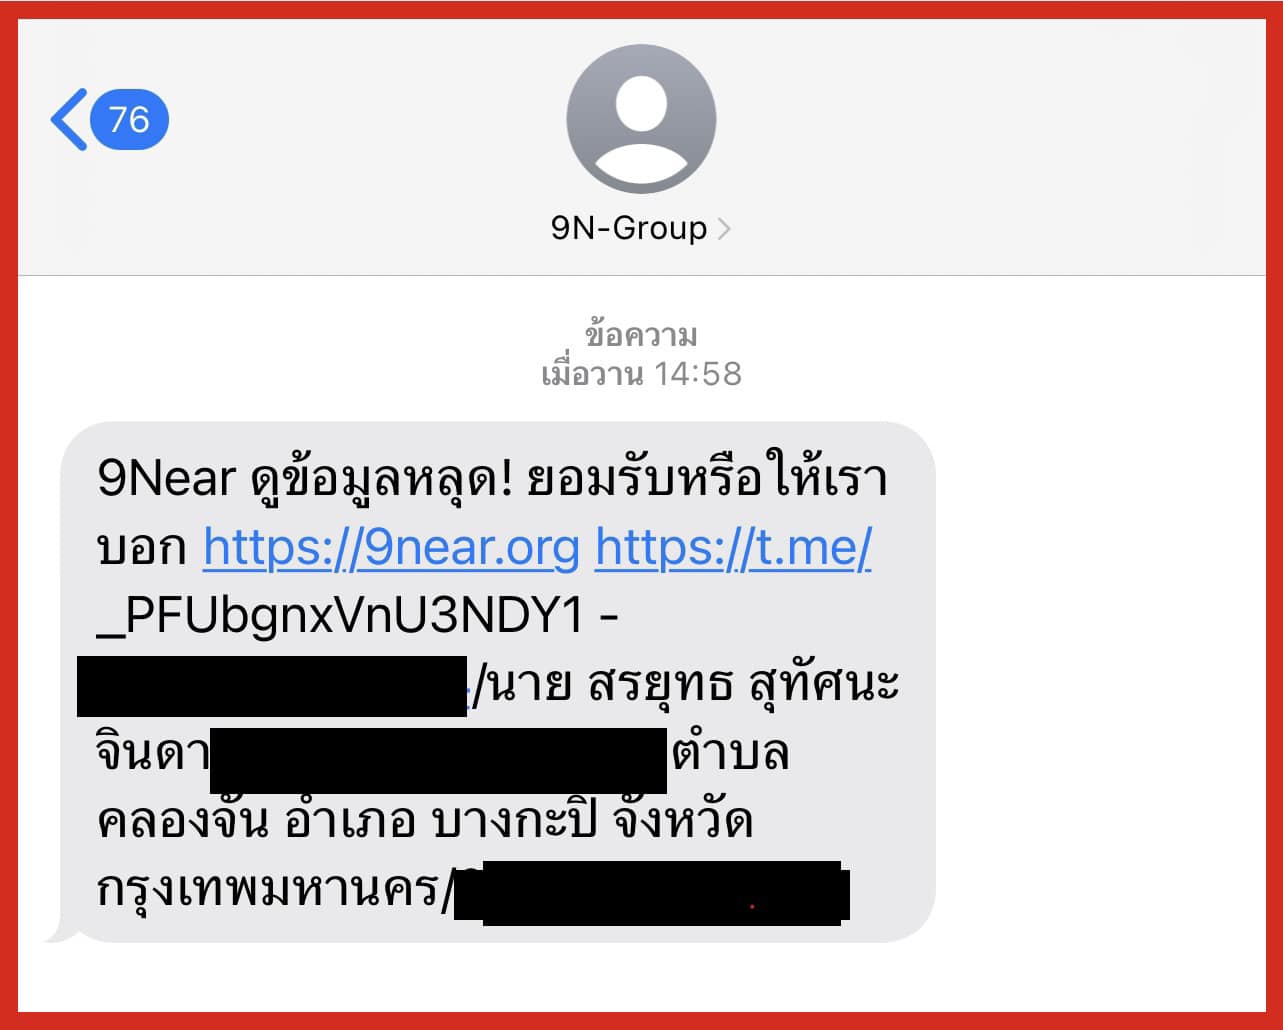1283x1030 pixels.
Task: Select the 9N-Group contact name
Action: point(629,228)
